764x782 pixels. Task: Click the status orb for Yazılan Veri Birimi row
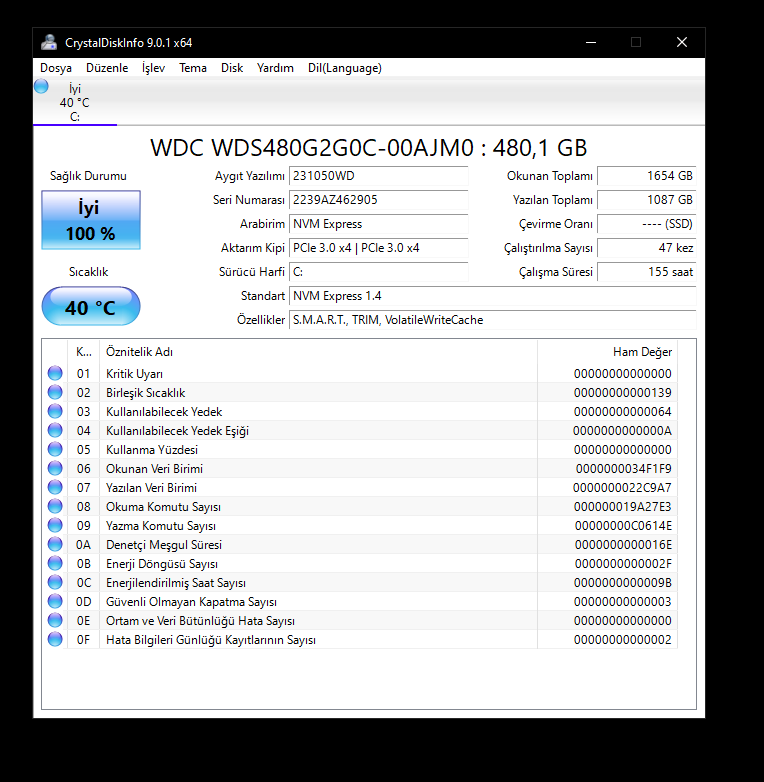point(55,487)
